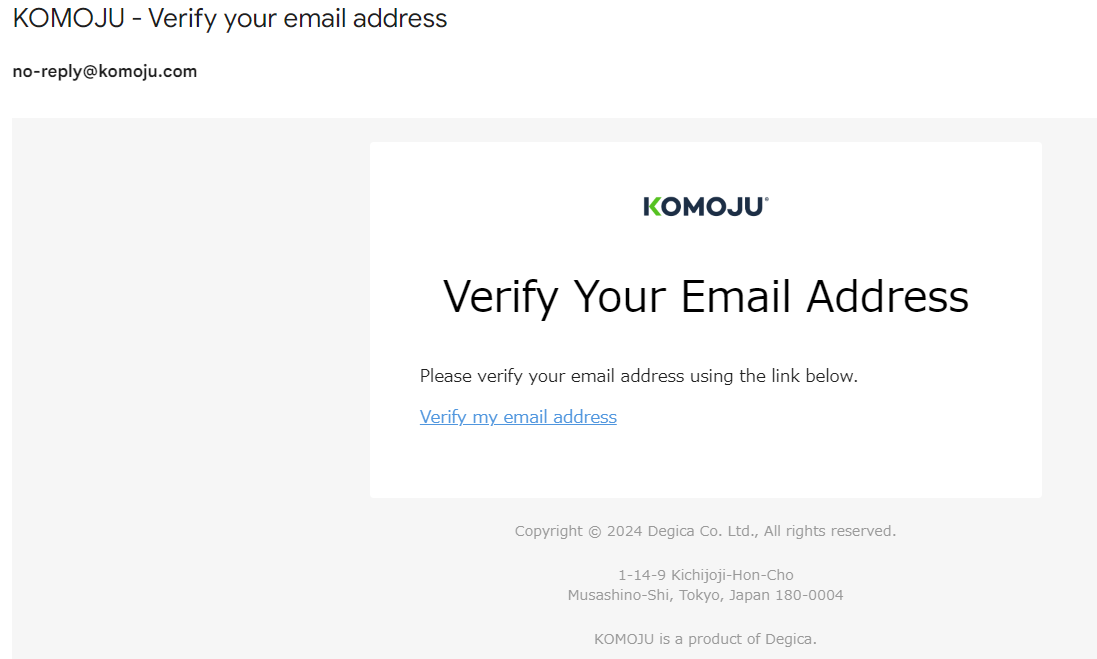This screenshot has width=1097, height=659.
Task: Click the 'Please verify your email address' sentence
Action: [x=638, y=377]
